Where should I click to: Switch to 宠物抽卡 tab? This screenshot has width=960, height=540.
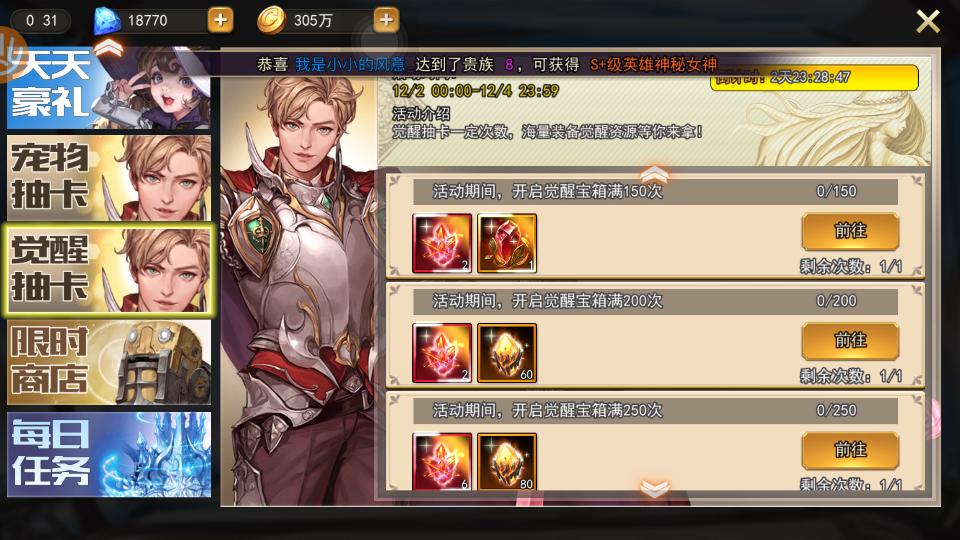[109, 178]
